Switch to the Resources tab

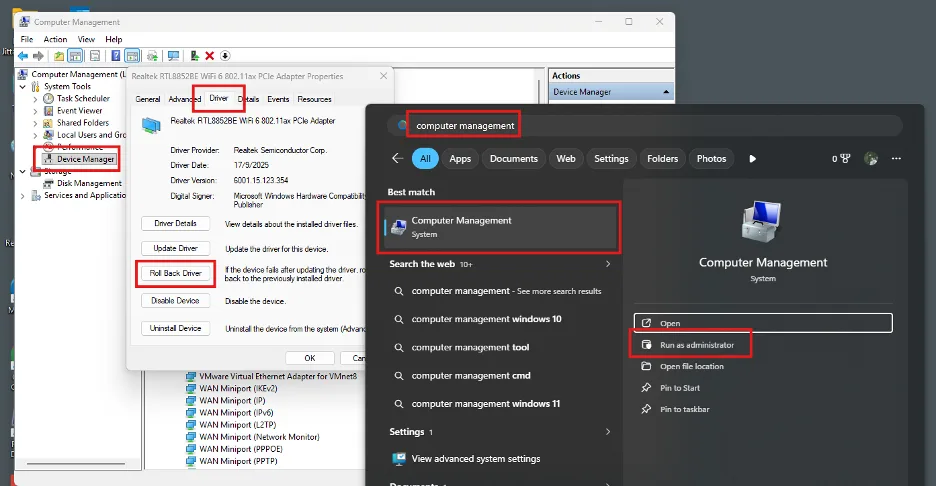pyautogui.click(x=315, y=99)
